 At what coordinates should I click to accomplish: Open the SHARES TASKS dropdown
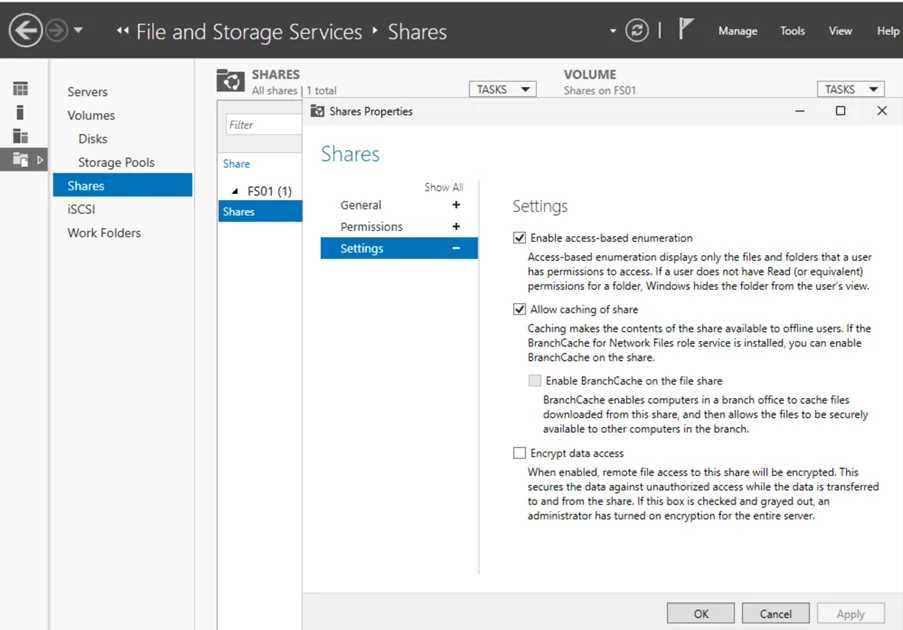click(502, 89)
